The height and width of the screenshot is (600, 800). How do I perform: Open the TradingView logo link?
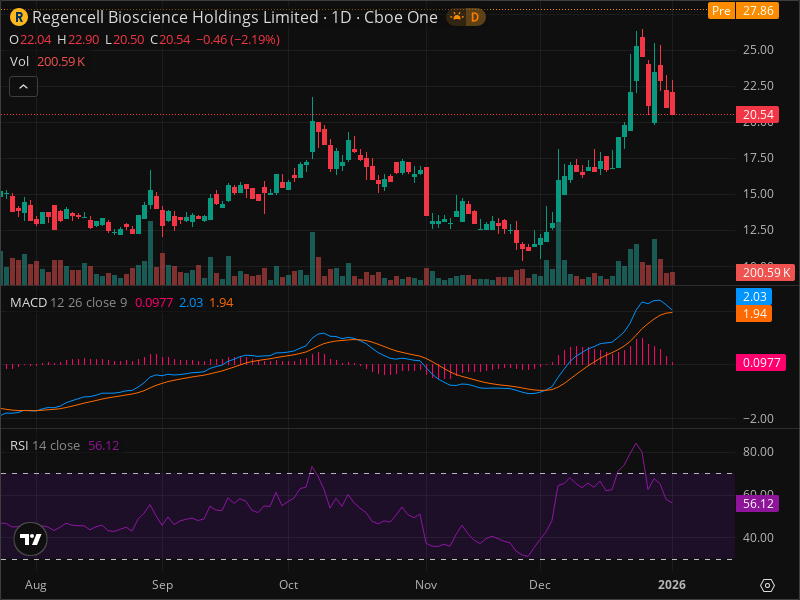click(x=31, y=539)
